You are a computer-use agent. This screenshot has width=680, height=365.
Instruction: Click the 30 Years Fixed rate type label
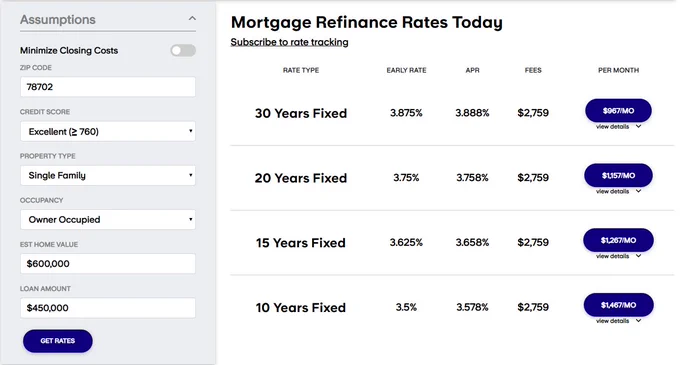tap(301, 113)
